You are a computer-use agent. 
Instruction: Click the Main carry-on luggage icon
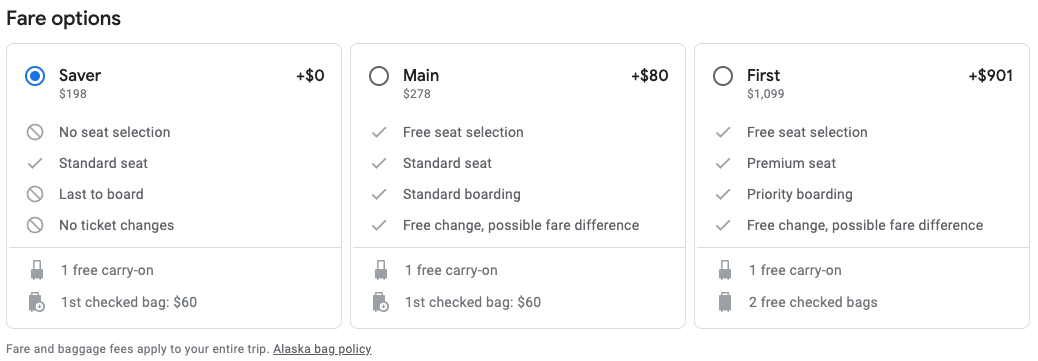(381, 270)
